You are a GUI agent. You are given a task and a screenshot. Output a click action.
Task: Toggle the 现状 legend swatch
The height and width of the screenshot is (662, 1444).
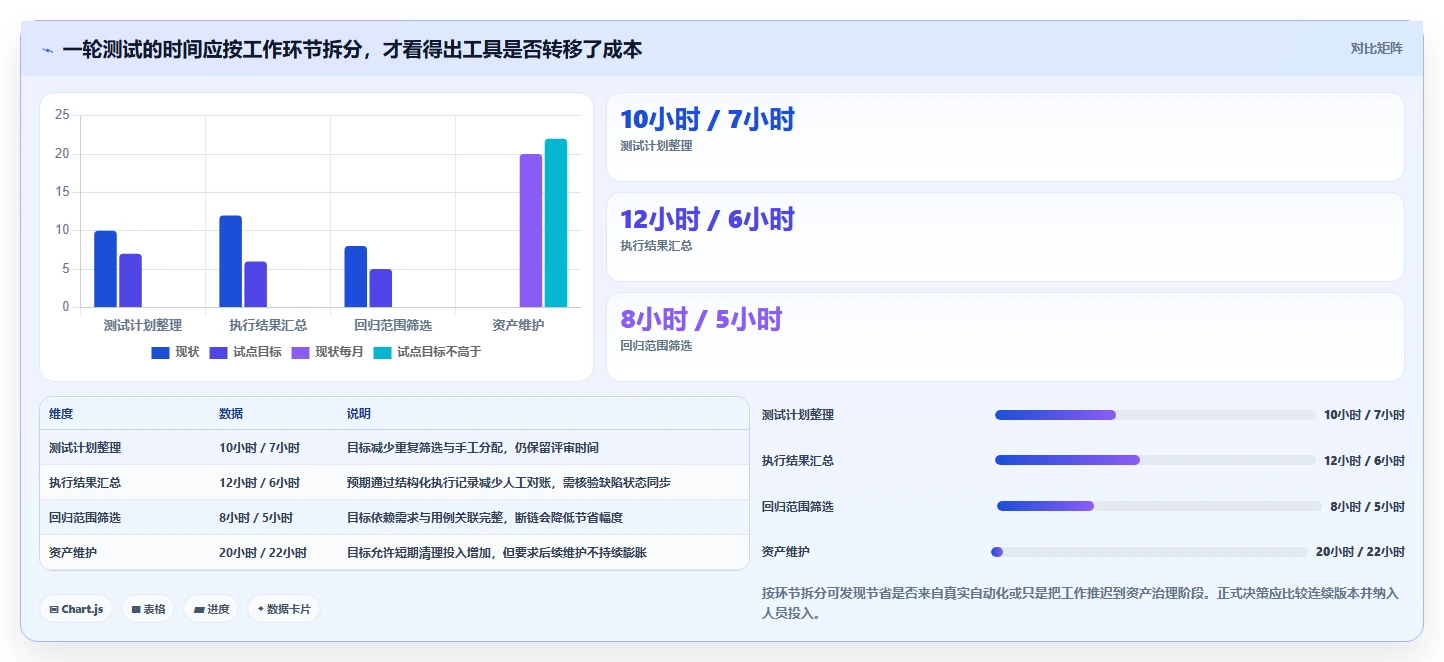161,352
